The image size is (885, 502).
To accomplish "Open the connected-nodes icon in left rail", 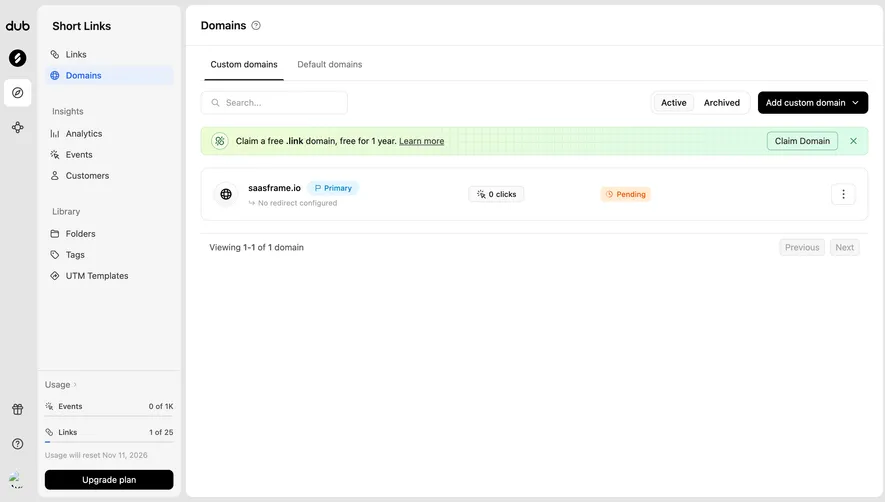I will point(17,127).
